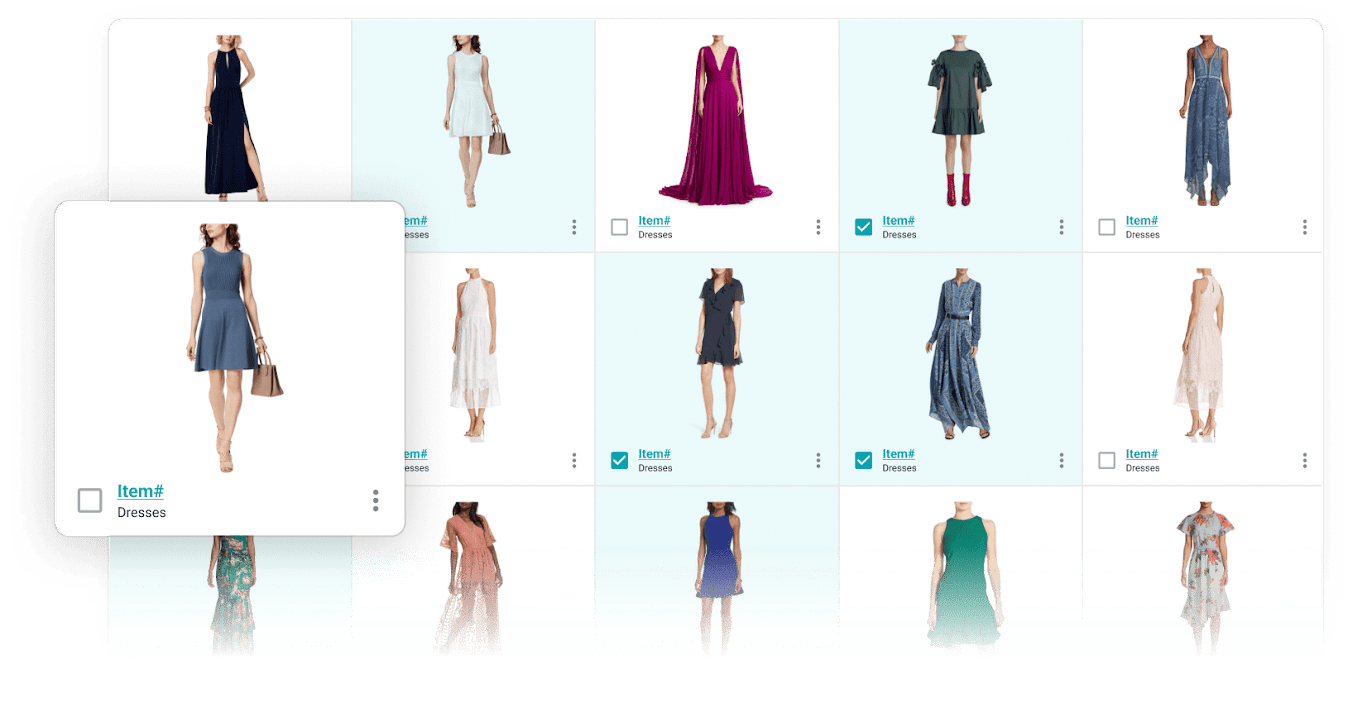Image resolution: width=1348 pixels, height=723 pixels.
Task: Select the magenta gown checkbox
Action: tap(620, 227)
